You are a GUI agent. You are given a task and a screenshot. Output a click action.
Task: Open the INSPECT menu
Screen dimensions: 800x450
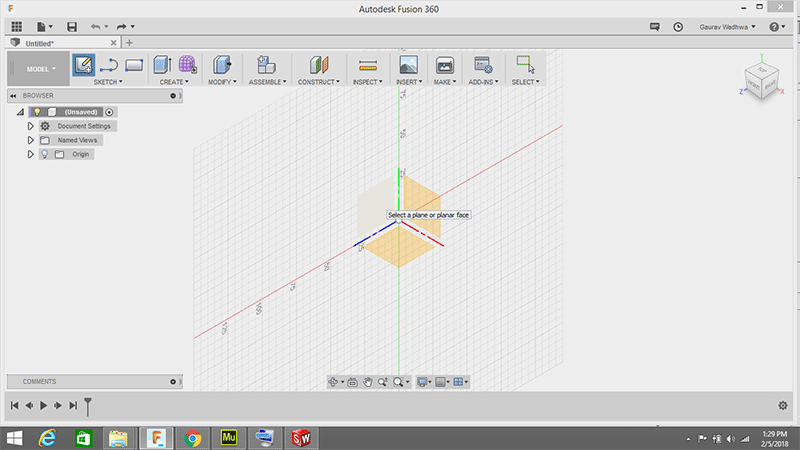(x=367, y=82)
